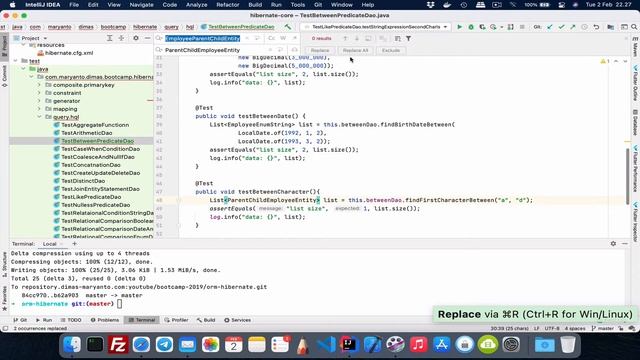Open Telegram from the Dock
Screen dimensions: 640x360
click(x=164, y=345)
